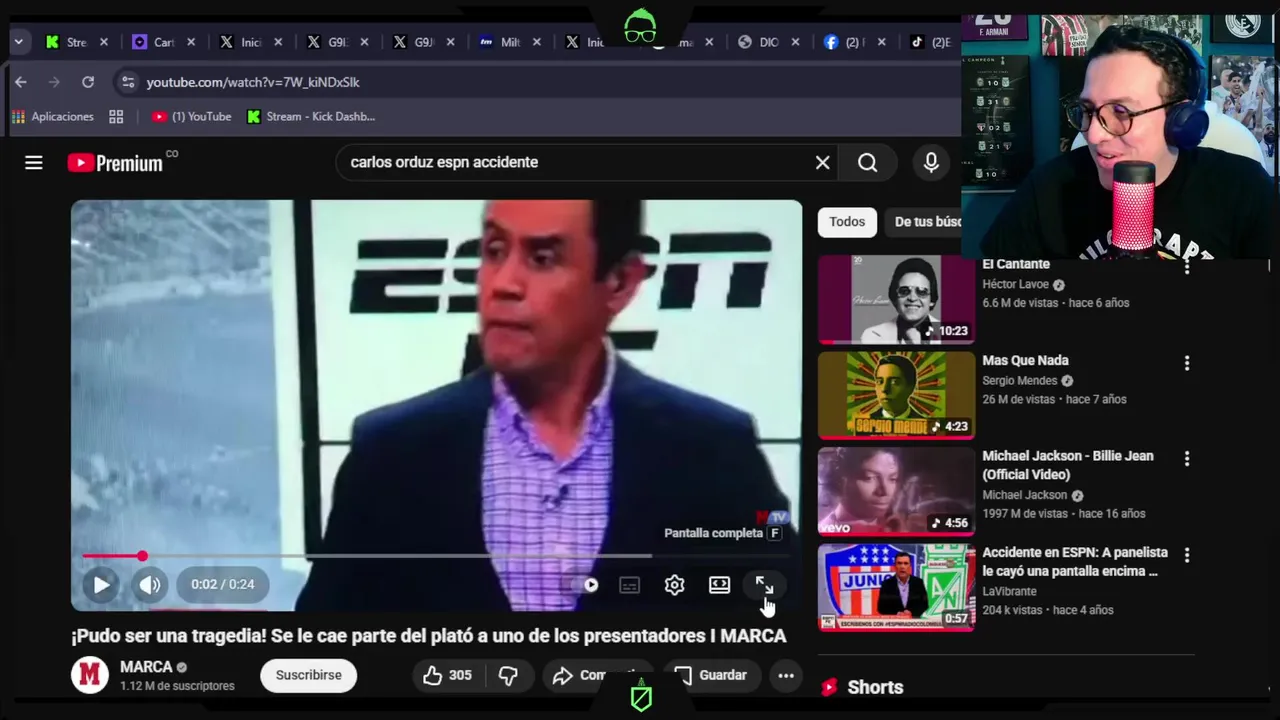The width and height of the screenshot is (1280, 720).
Task: Close the Cart tab
Action: tap(191, 42)
